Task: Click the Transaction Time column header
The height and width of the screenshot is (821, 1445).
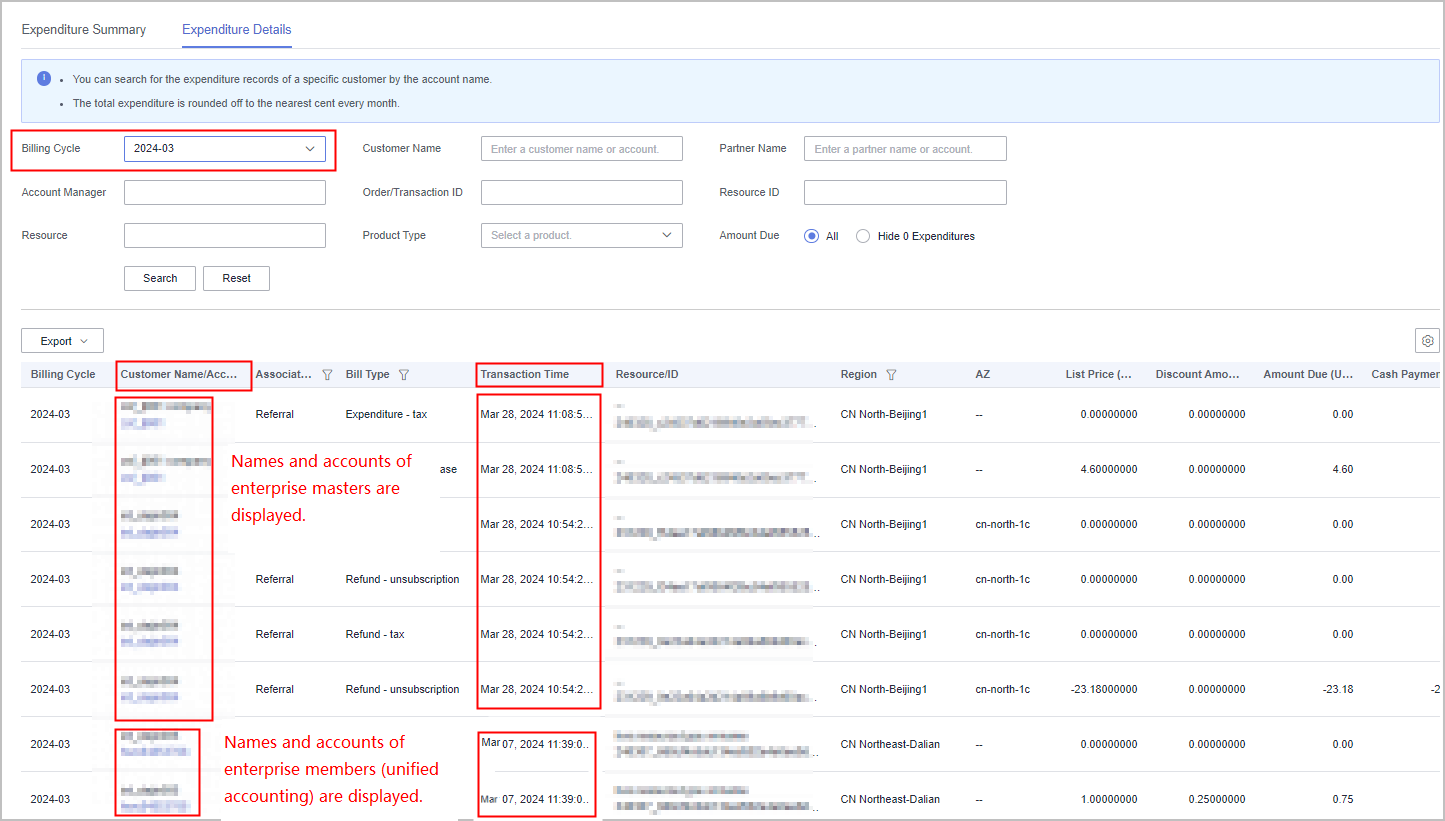Action: coord(525,375)
